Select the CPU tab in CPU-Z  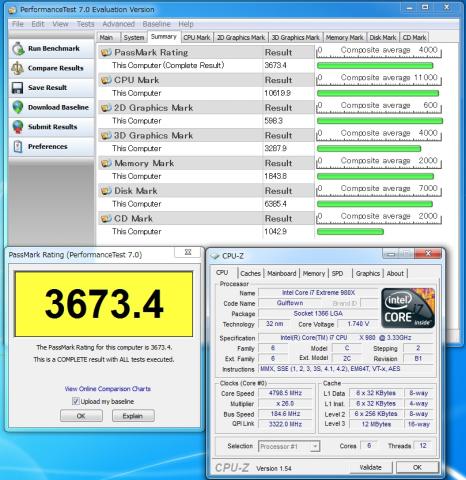pyautogui.click(x=223, y=273)
